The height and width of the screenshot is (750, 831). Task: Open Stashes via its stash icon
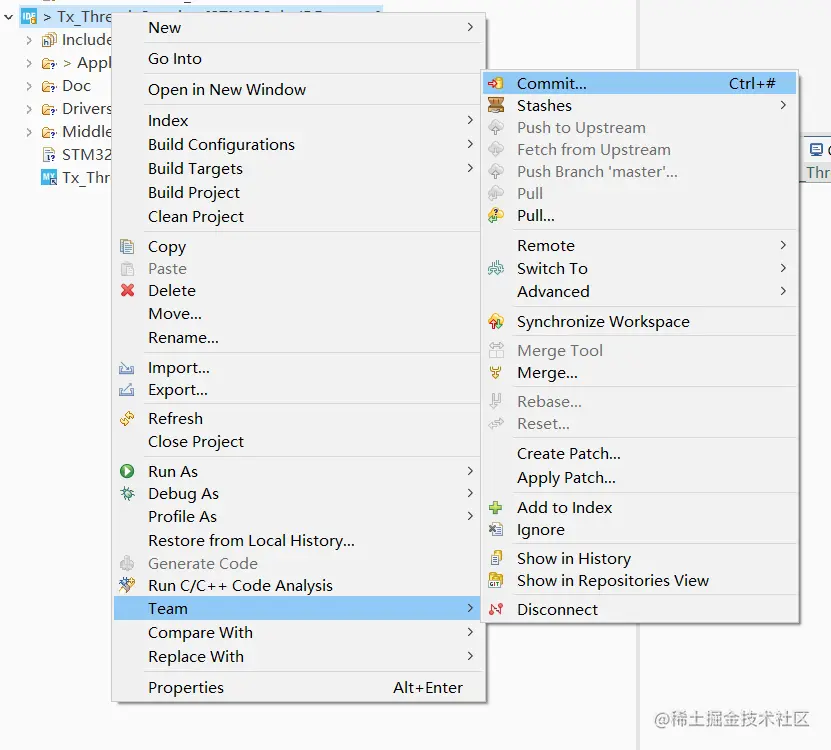pyautogui.click(x=497, y=105)
